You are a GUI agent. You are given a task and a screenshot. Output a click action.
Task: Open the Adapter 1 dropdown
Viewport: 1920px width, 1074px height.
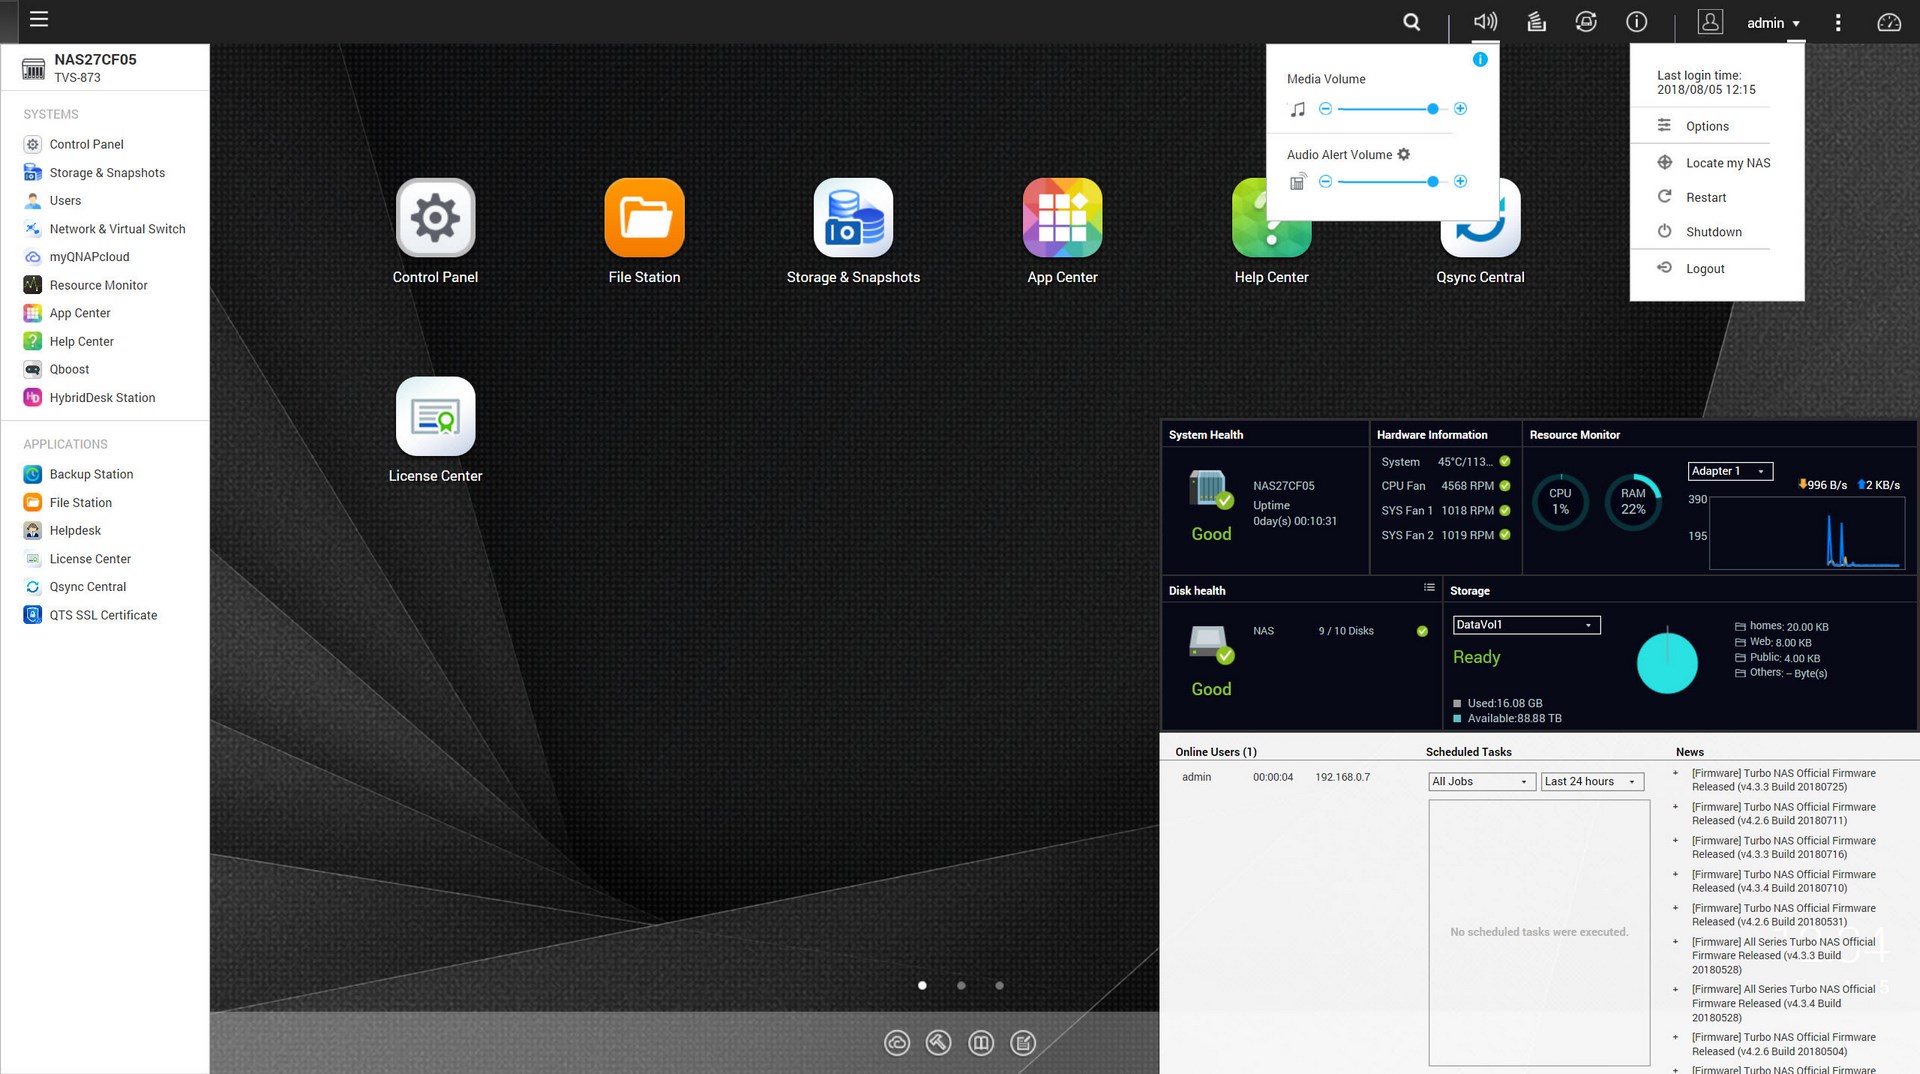tap(1730, 471)
